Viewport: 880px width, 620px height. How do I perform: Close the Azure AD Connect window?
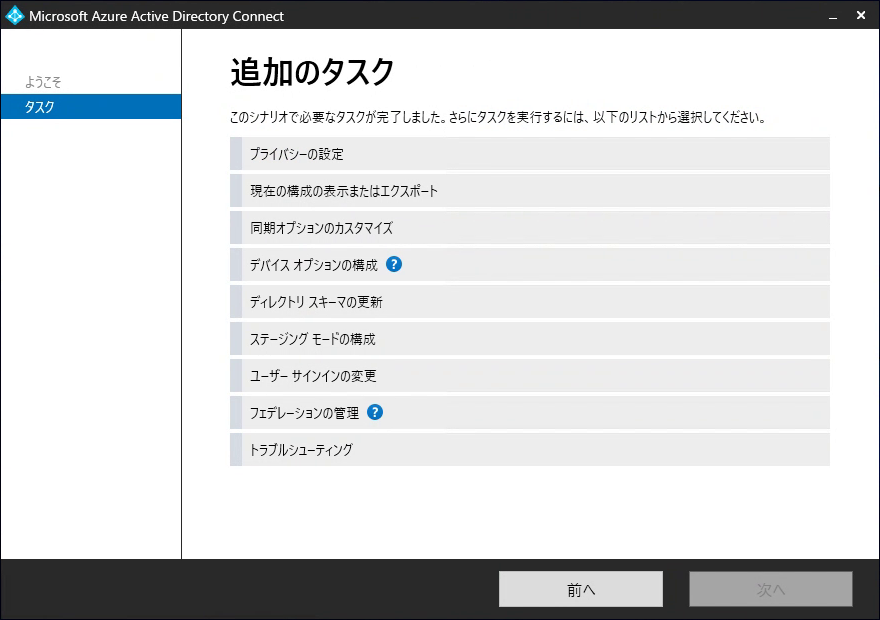point(861,16)
